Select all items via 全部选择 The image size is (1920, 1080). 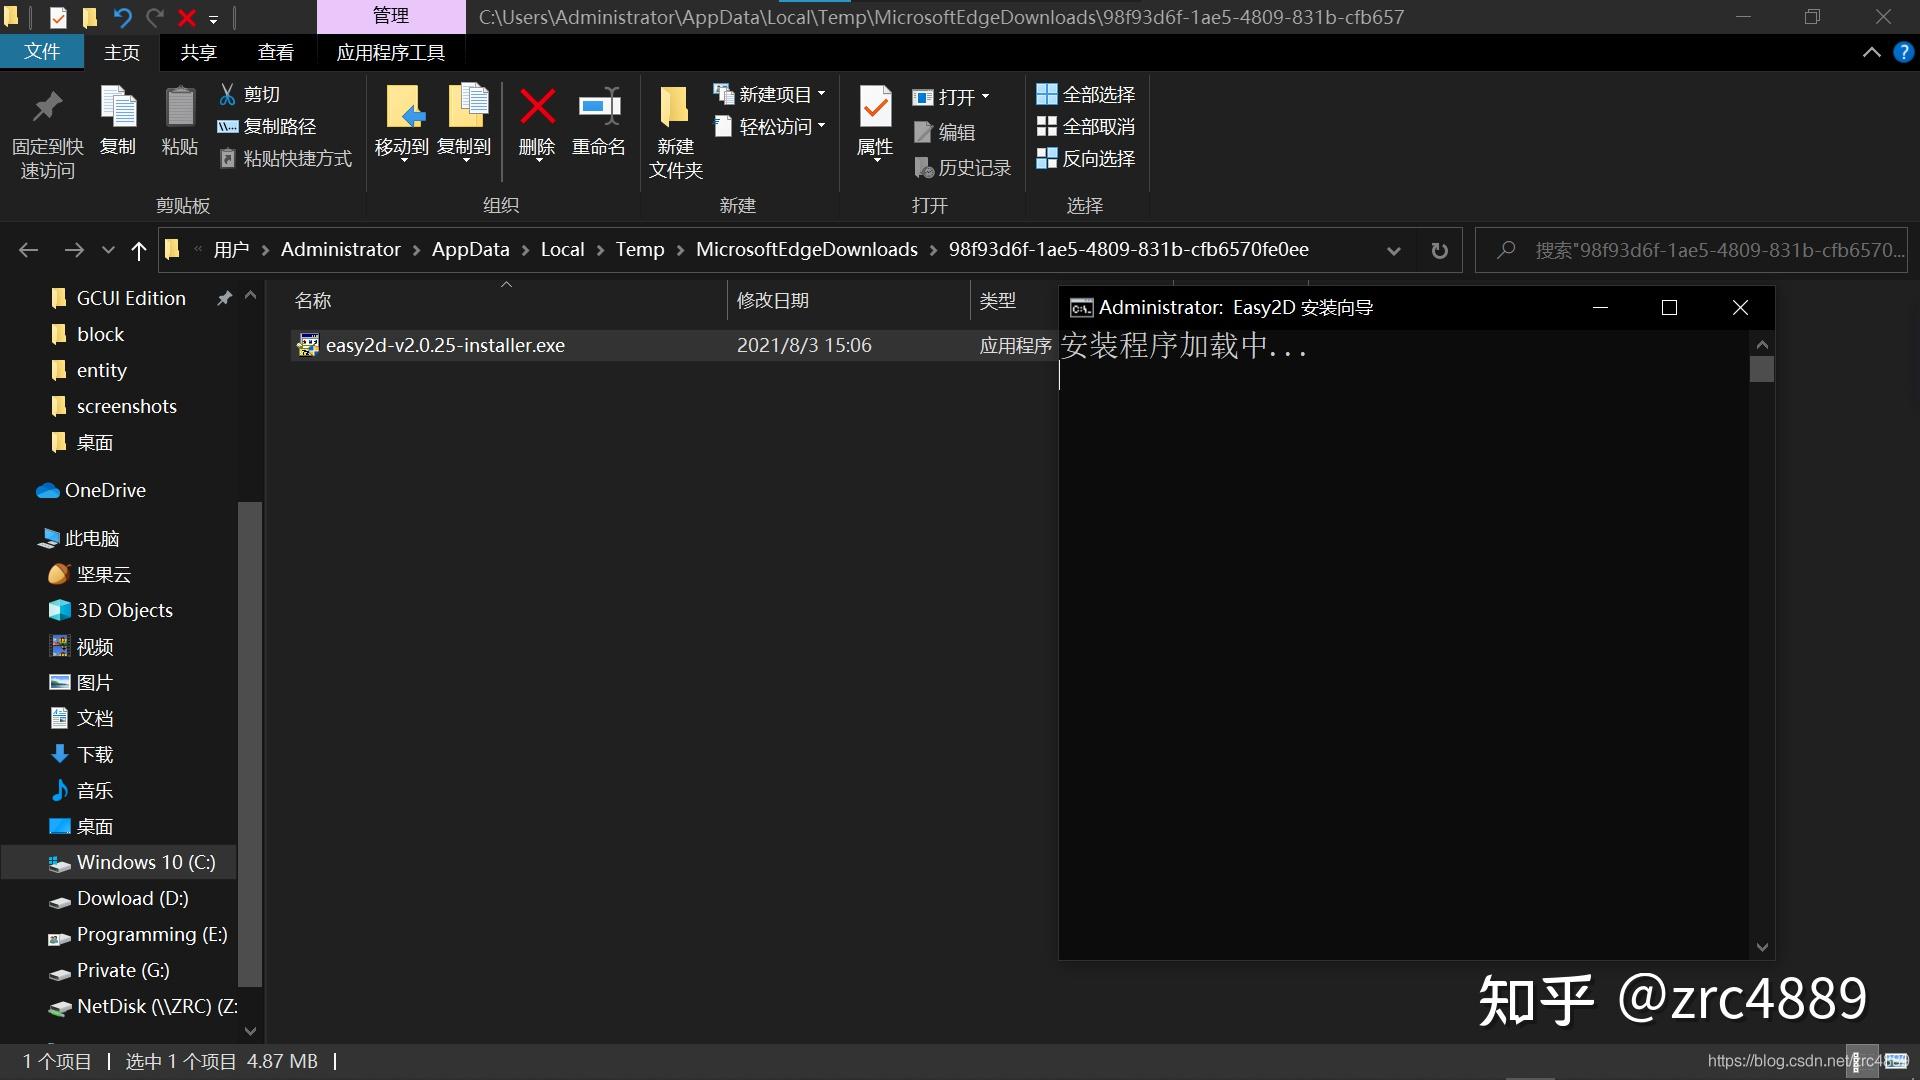(x=1087, y=93)
